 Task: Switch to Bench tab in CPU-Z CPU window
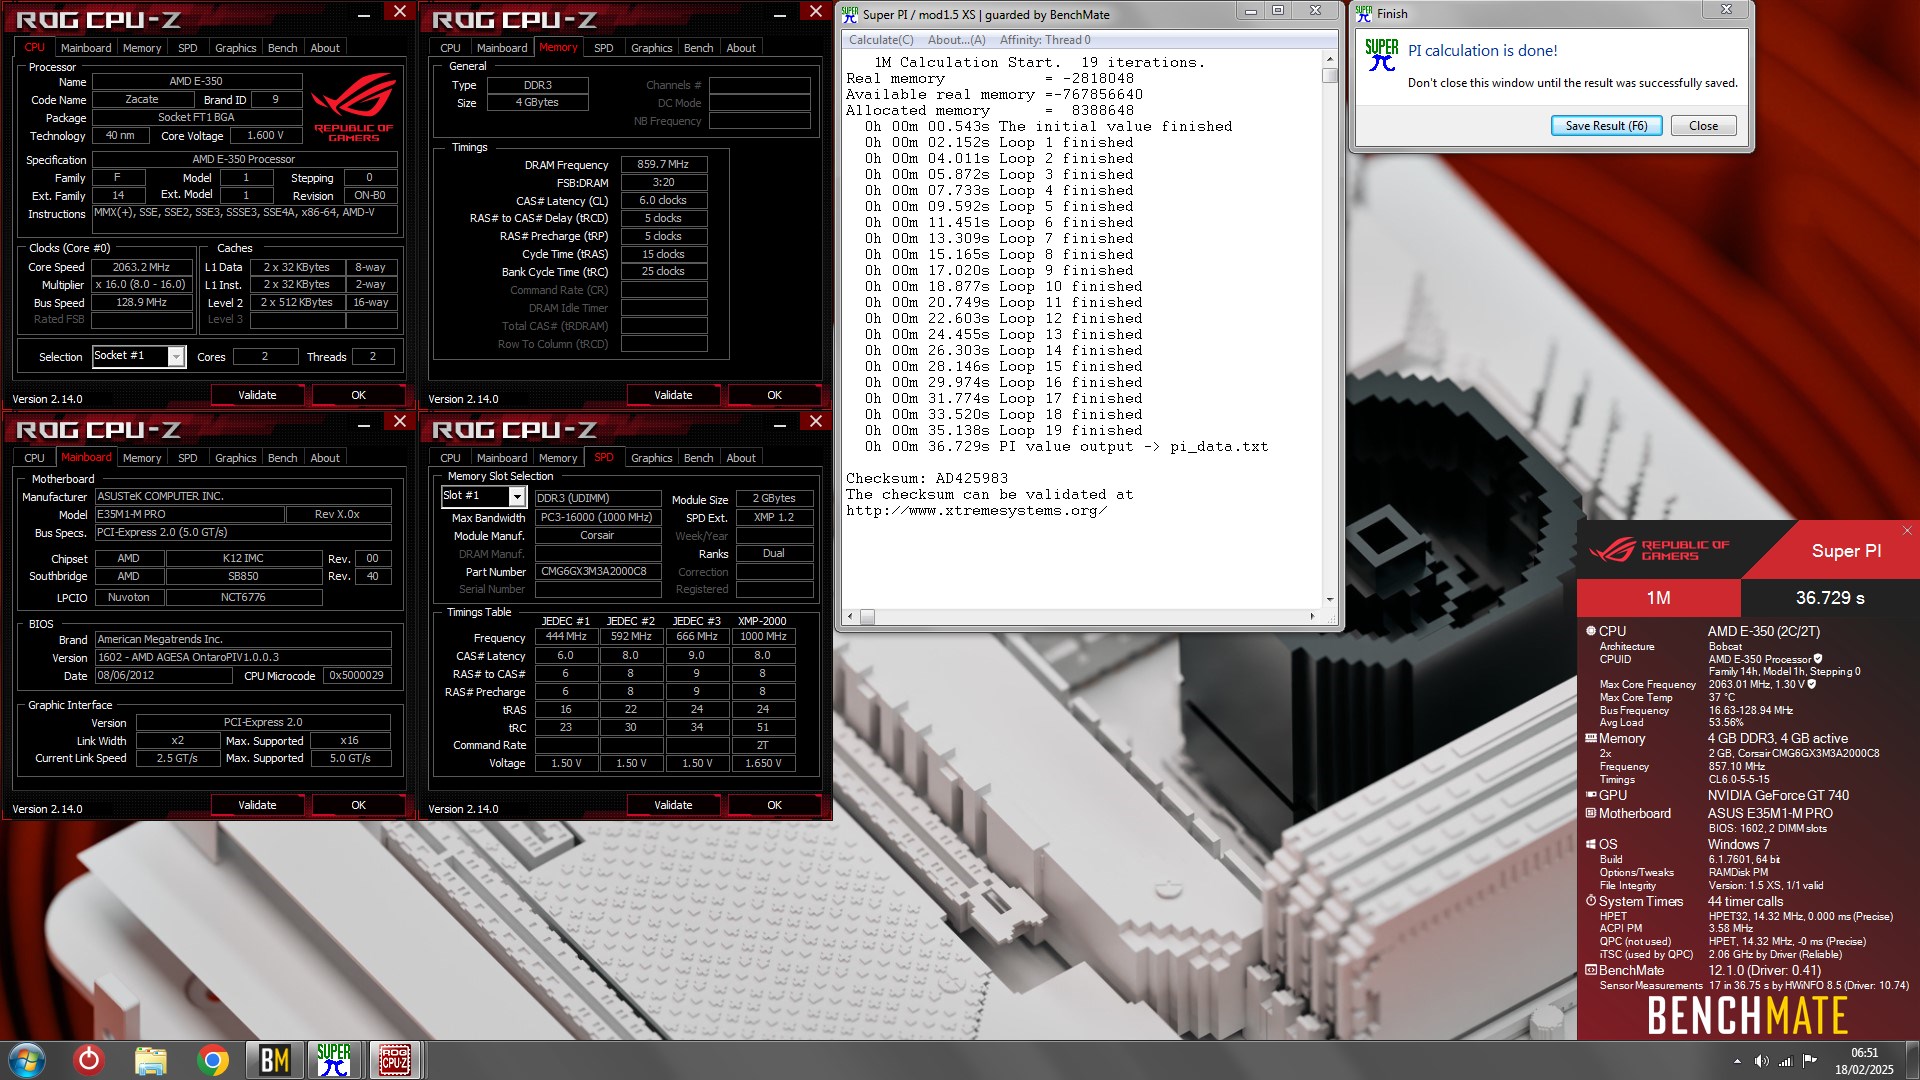(x=282, y=47)
